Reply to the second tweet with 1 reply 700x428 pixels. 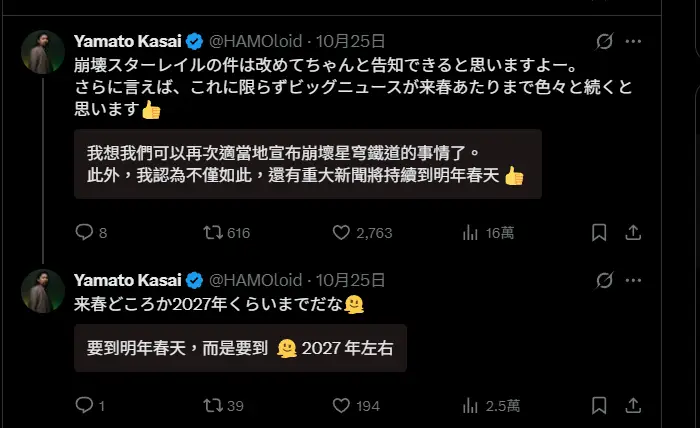tap(84, 405)
